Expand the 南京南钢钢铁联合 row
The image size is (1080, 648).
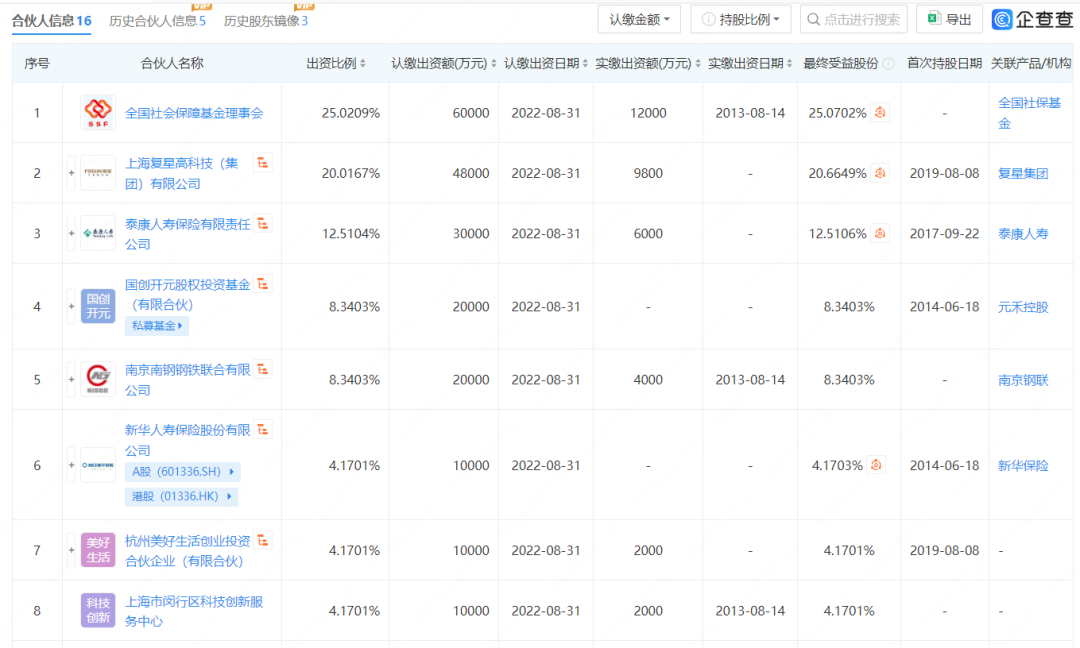click(x=71, y=379)
